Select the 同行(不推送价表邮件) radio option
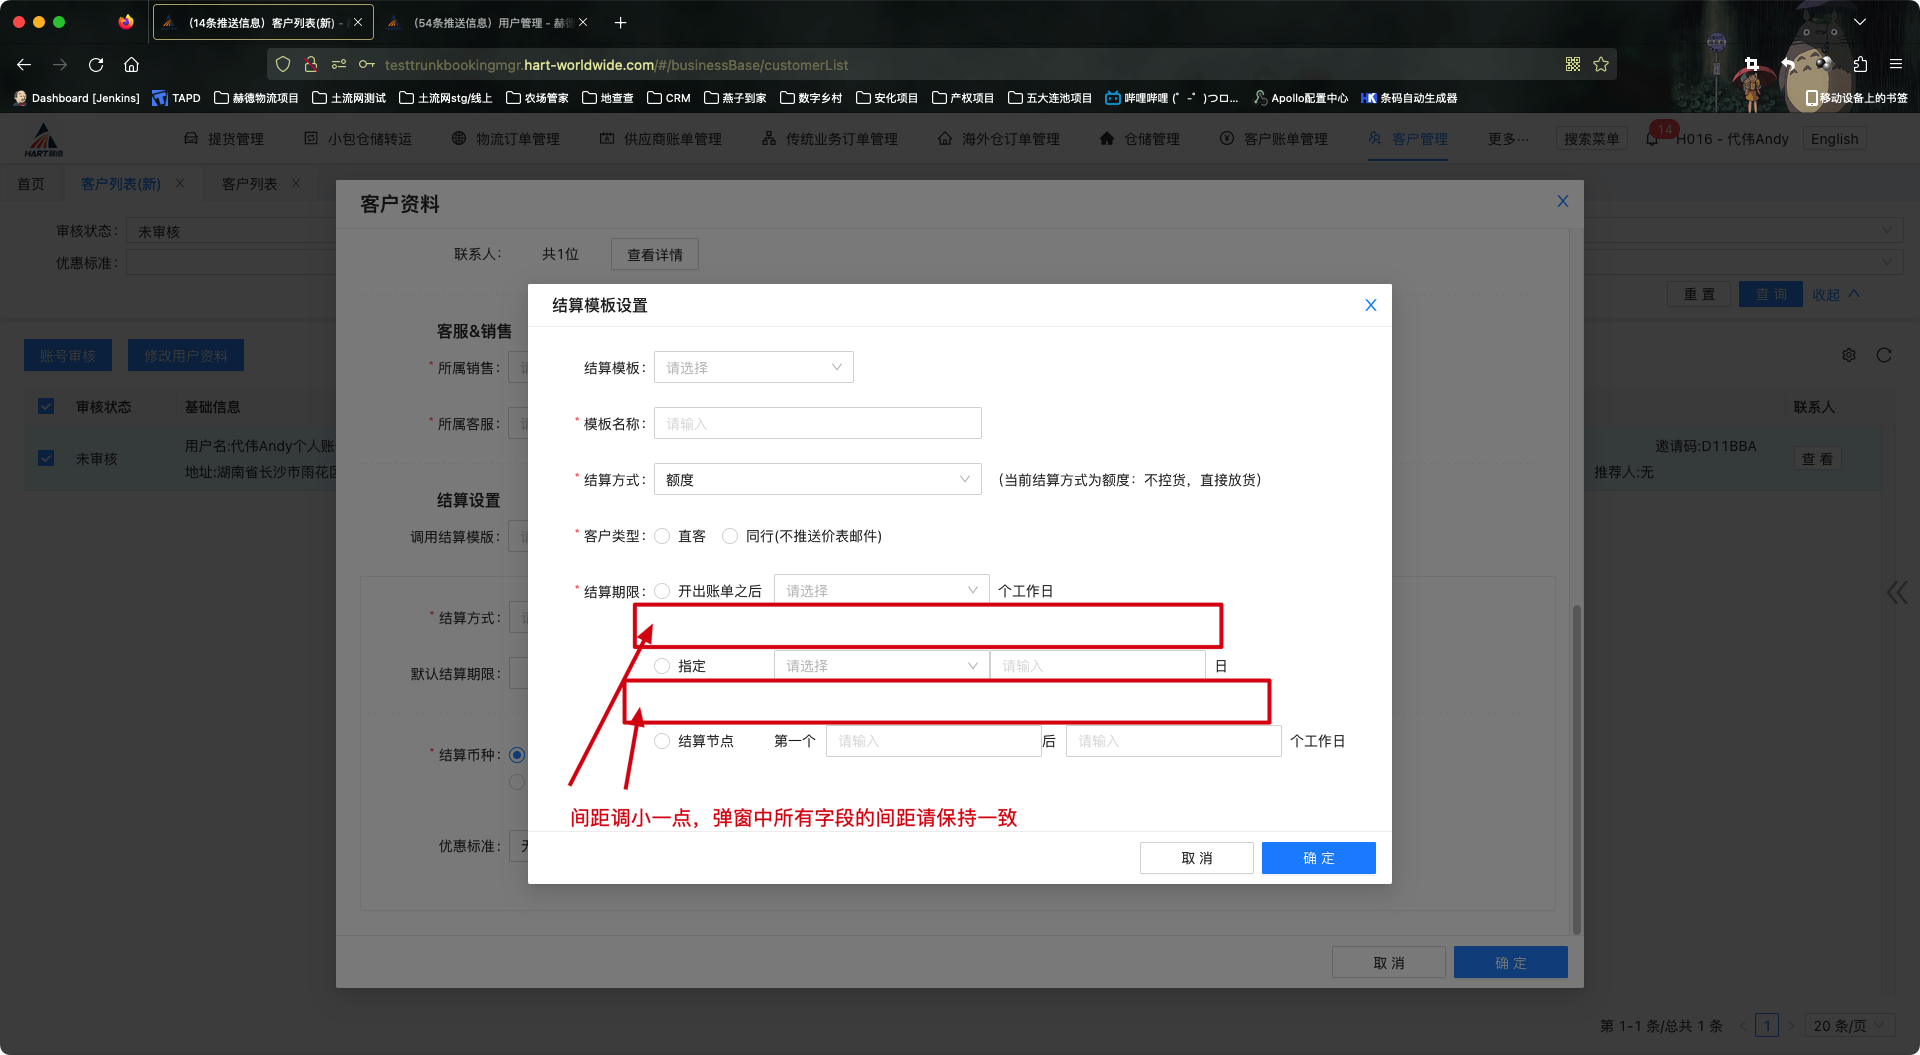1920x1055 pixels. click(730, 537)
